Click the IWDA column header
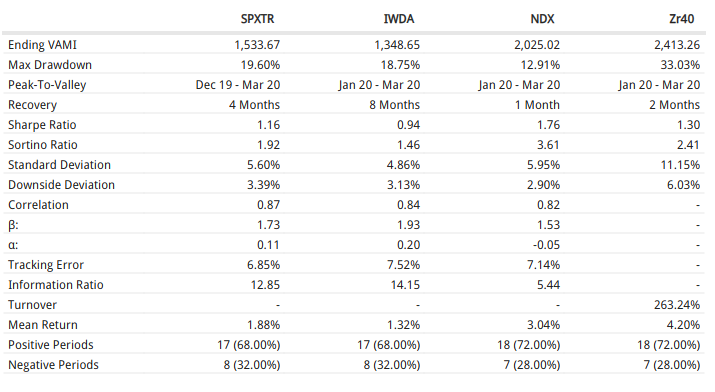Image resolution: width=715 pixels, height=392 pixels. click(399, 19)
